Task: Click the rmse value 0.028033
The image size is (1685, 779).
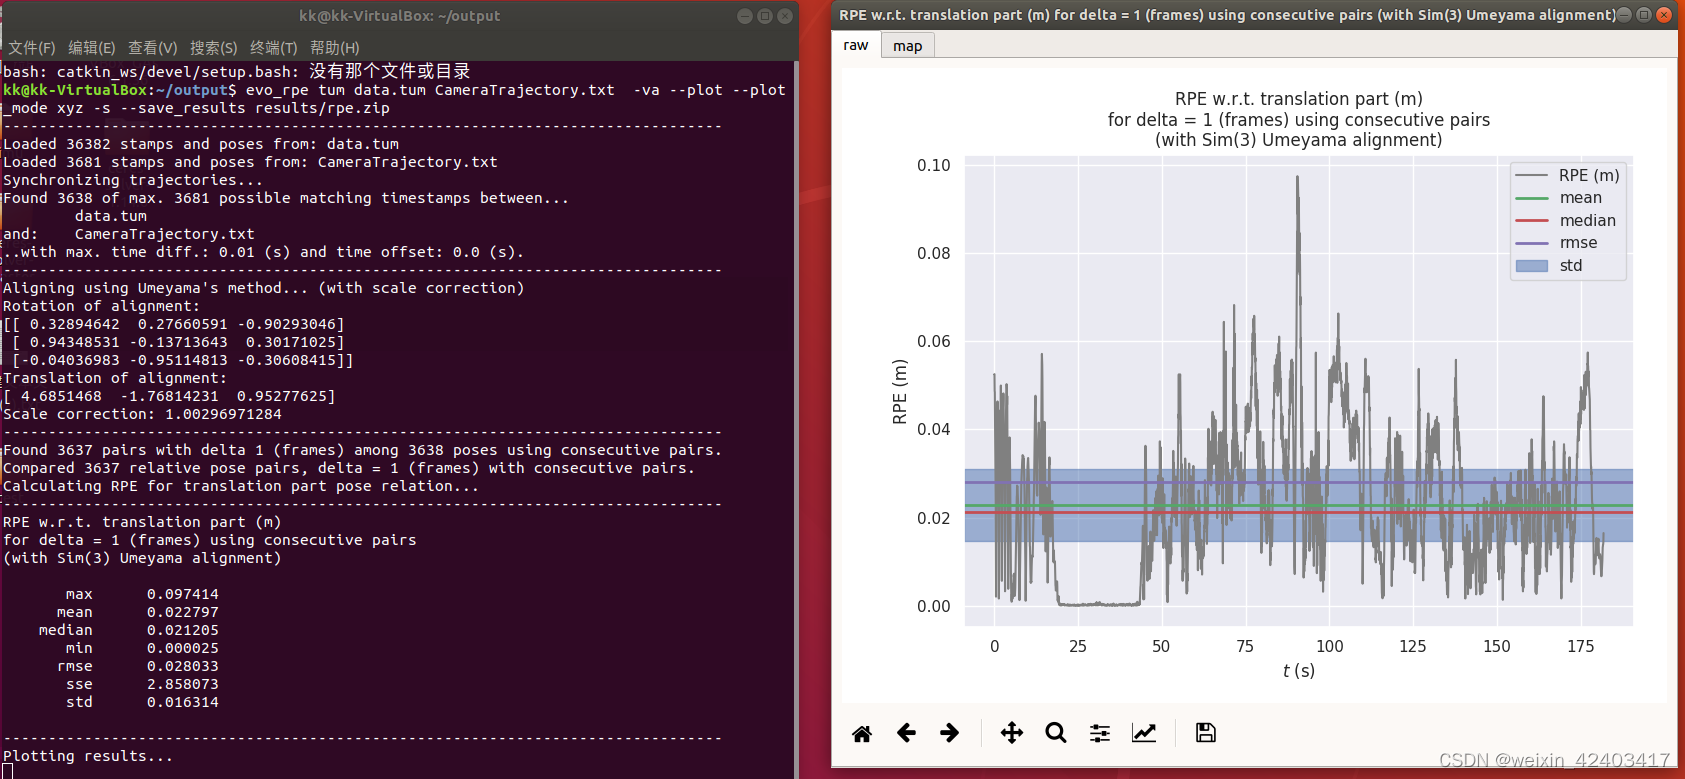Action: click(x=183, y=666)
